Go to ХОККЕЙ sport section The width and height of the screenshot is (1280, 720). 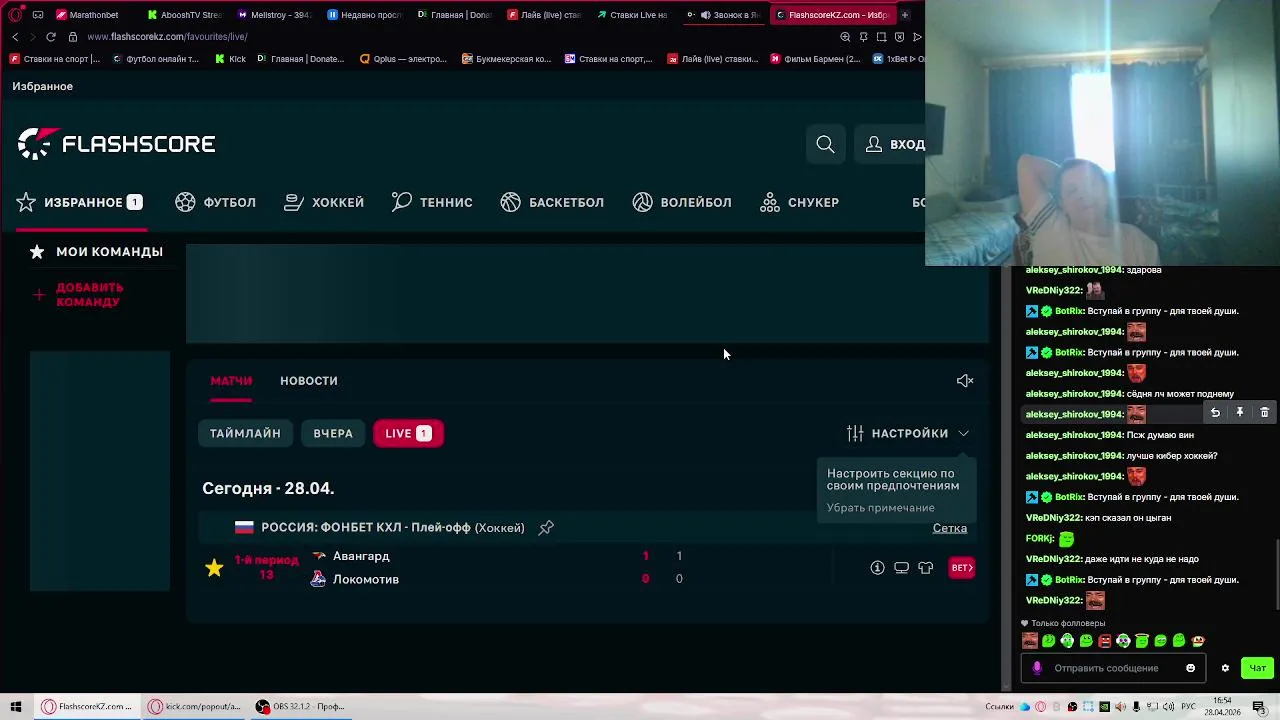click(324, 202)
